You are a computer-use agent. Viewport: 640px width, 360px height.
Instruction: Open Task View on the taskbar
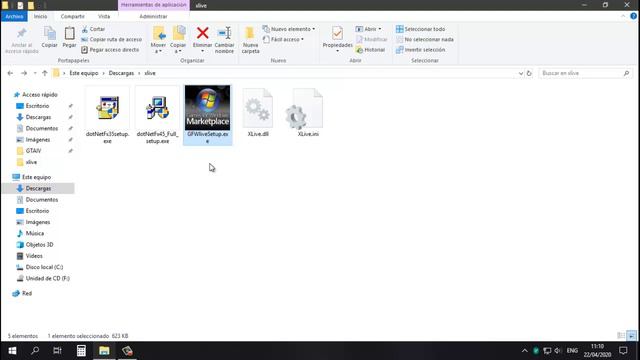[x=58, y=351]
